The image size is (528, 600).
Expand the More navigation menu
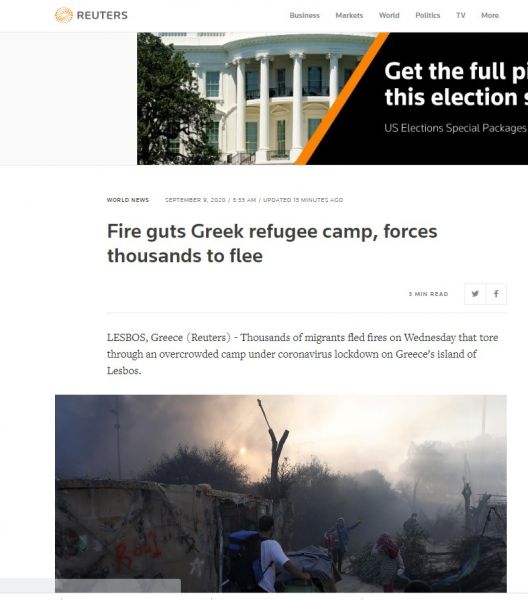point(490,15)
